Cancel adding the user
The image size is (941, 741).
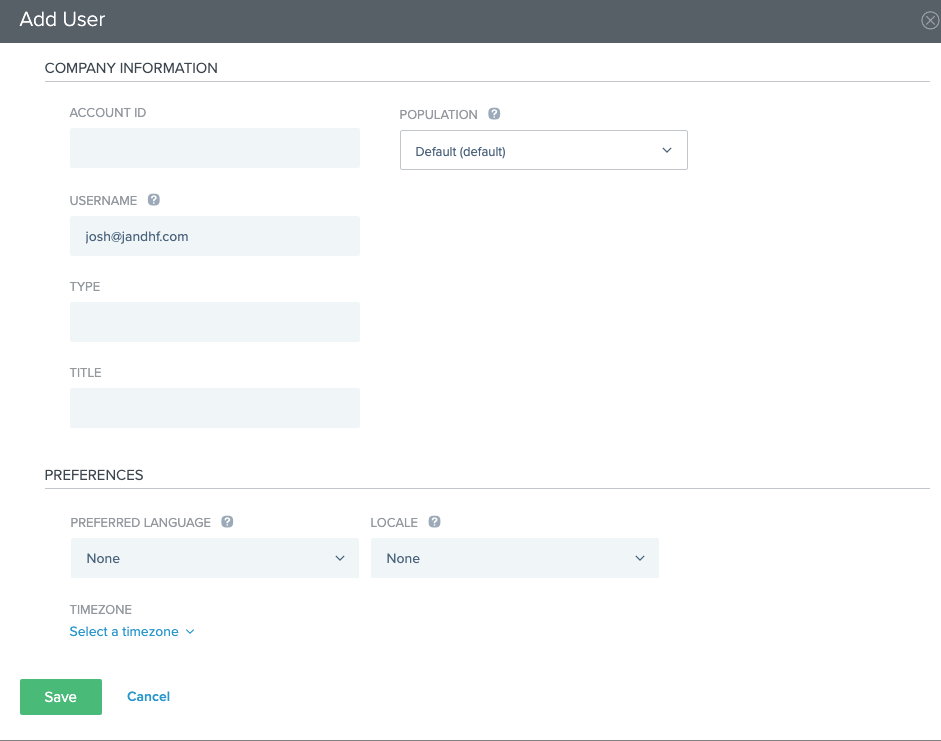[148, 696]
